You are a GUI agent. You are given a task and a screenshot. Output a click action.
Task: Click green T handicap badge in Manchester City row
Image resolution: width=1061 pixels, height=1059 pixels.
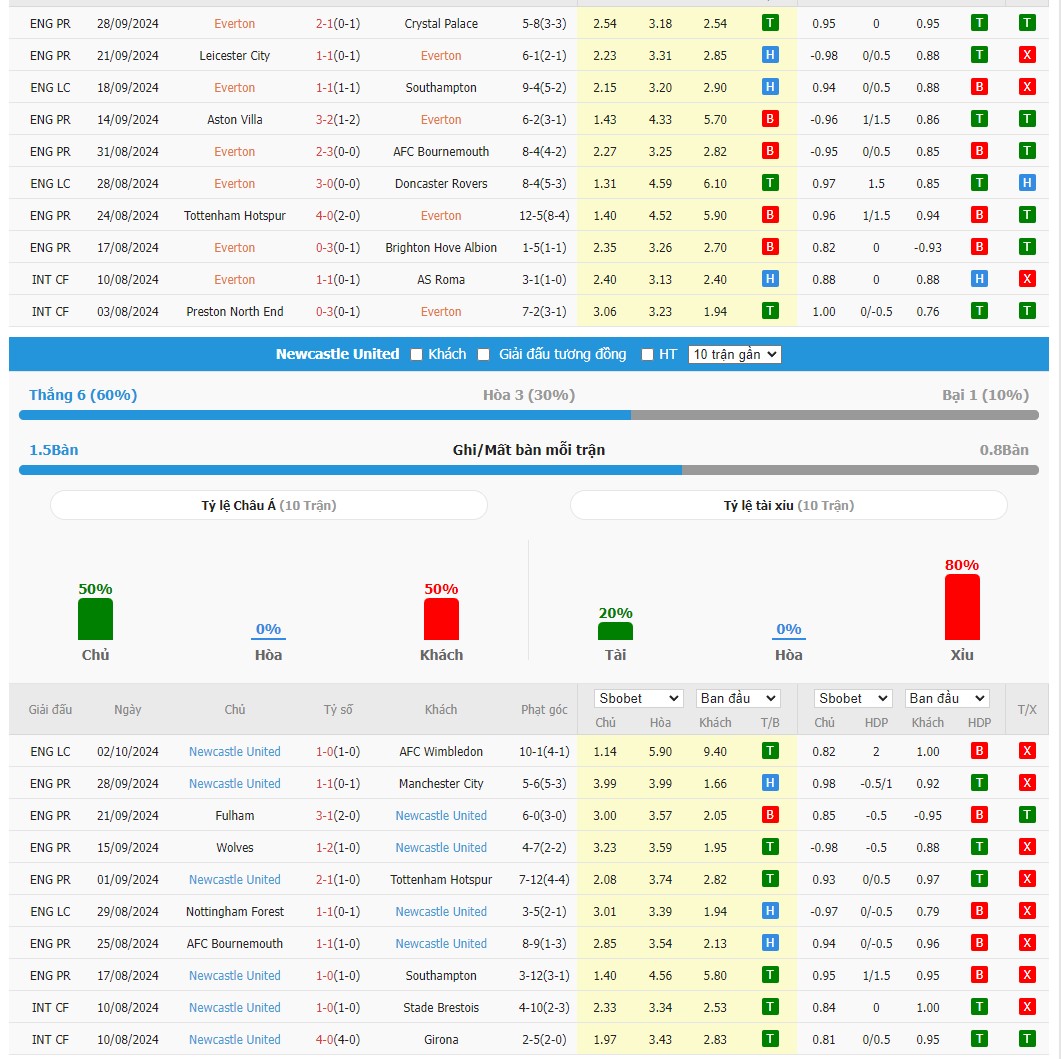pos(979,783)
